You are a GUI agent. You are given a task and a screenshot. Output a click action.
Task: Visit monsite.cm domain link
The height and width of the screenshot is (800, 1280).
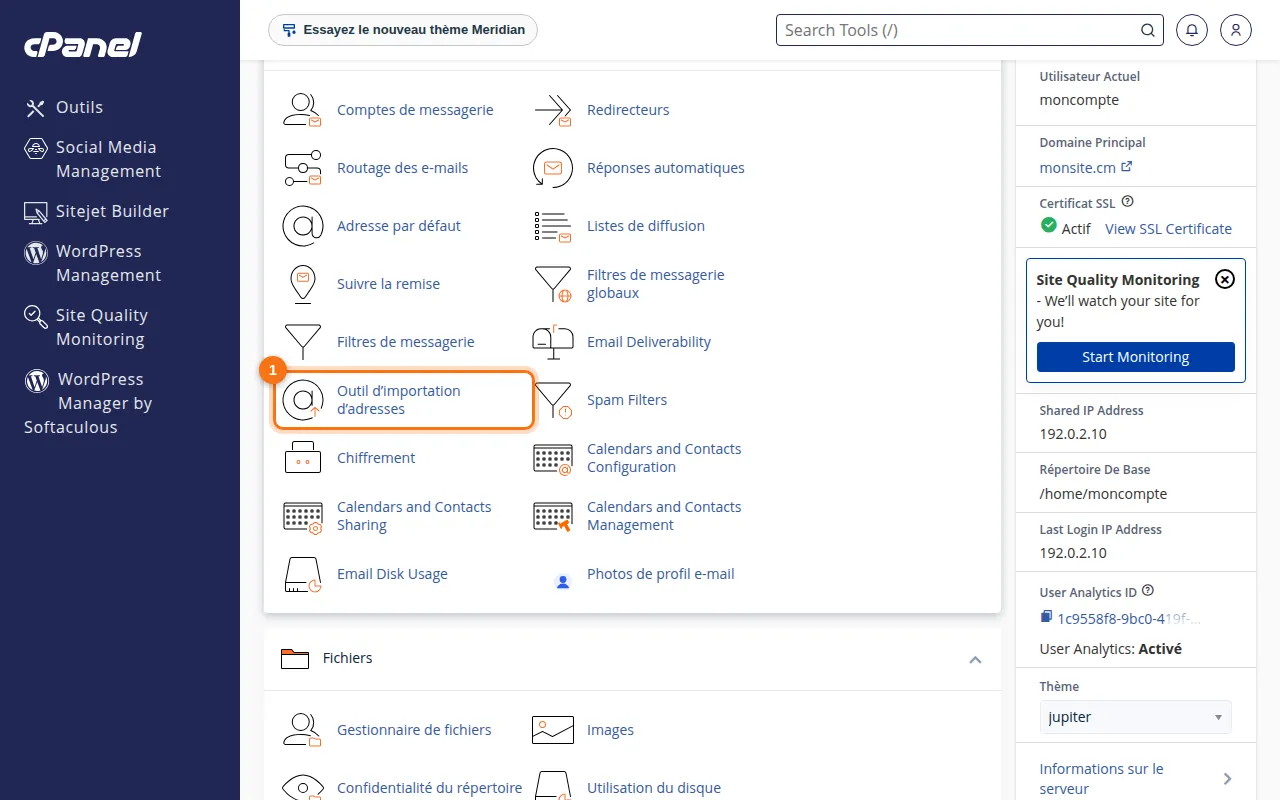click(1085, 167)
